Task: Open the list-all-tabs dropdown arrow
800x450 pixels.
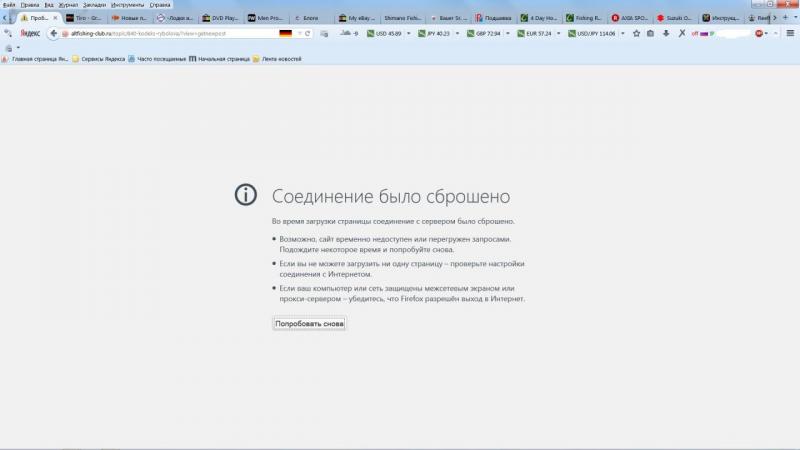Action: coord(795,17)
